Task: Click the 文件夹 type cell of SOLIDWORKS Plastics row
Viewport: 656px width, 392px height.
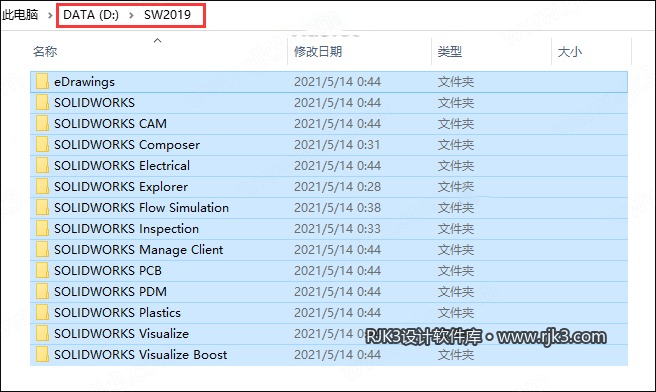Action: pyautogui.click(x=456, y=313)
